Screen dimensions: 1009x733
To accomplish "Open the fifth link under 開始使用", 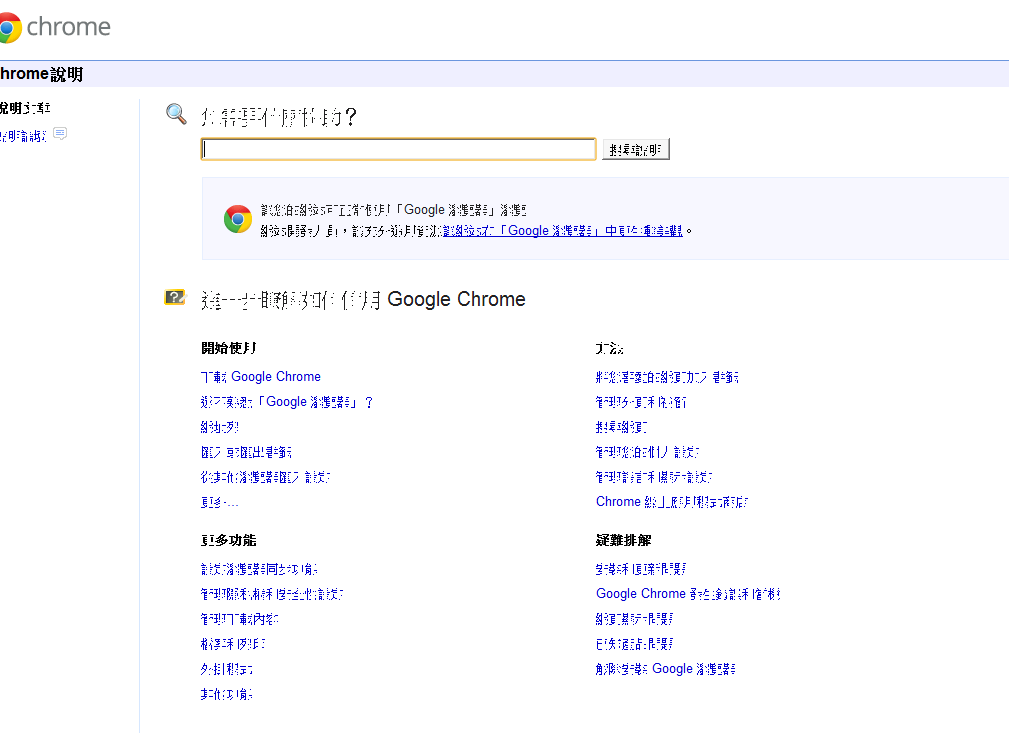I will [x=266, y=477].
